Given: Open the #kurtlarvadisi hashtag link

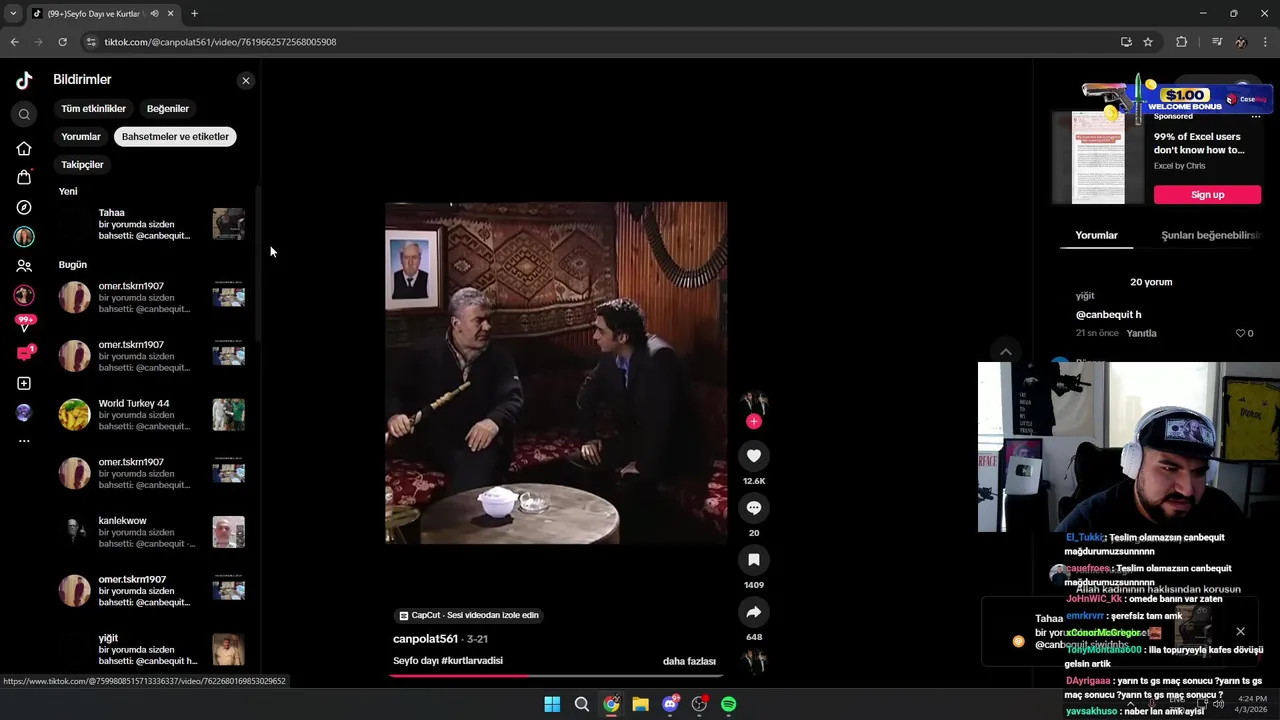Looking at the screenshot, I should point(472,661).
